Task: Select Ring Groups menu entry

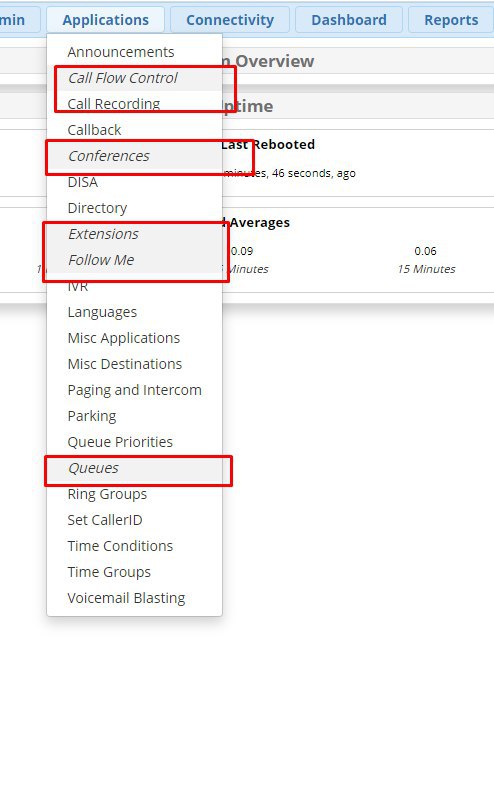Action: click(134, 494)
